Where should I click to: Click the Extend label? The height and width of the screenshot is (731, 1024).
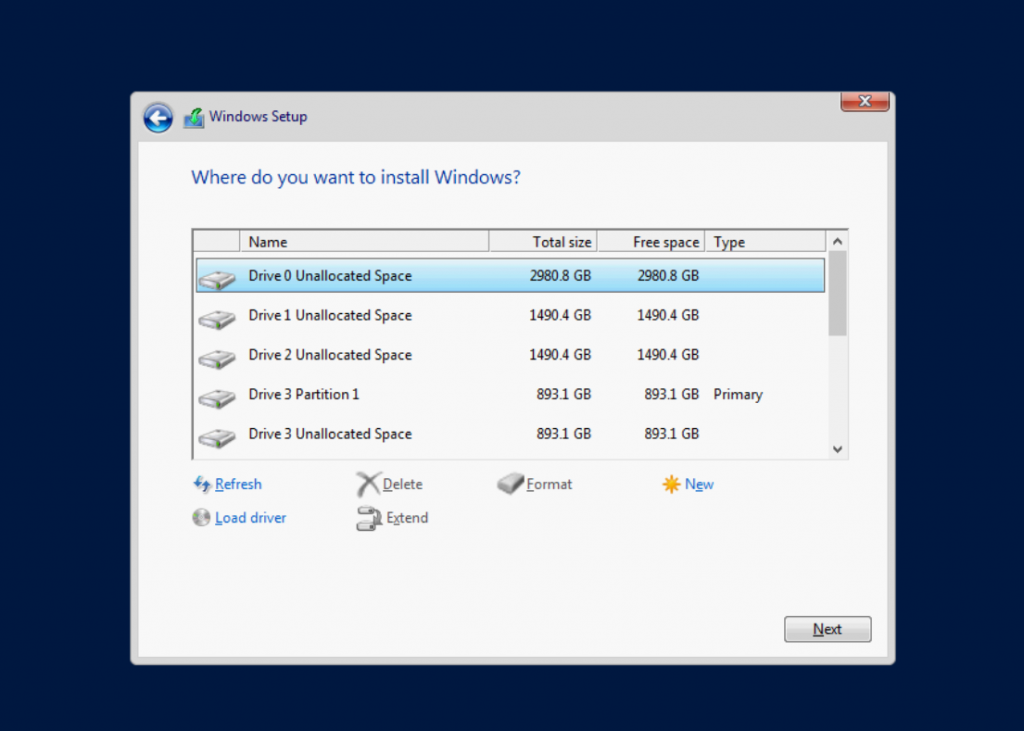tap(407, 517)
